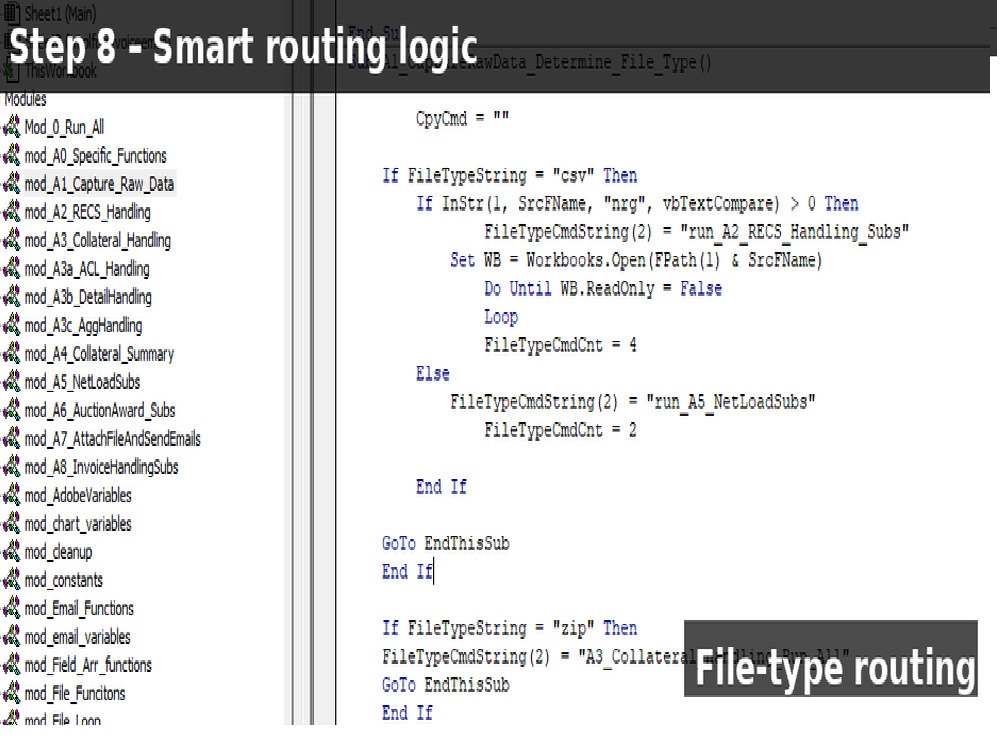Click the mod_File_Funcitons module icon
1000x750 pixels.
tap(11, 694)
